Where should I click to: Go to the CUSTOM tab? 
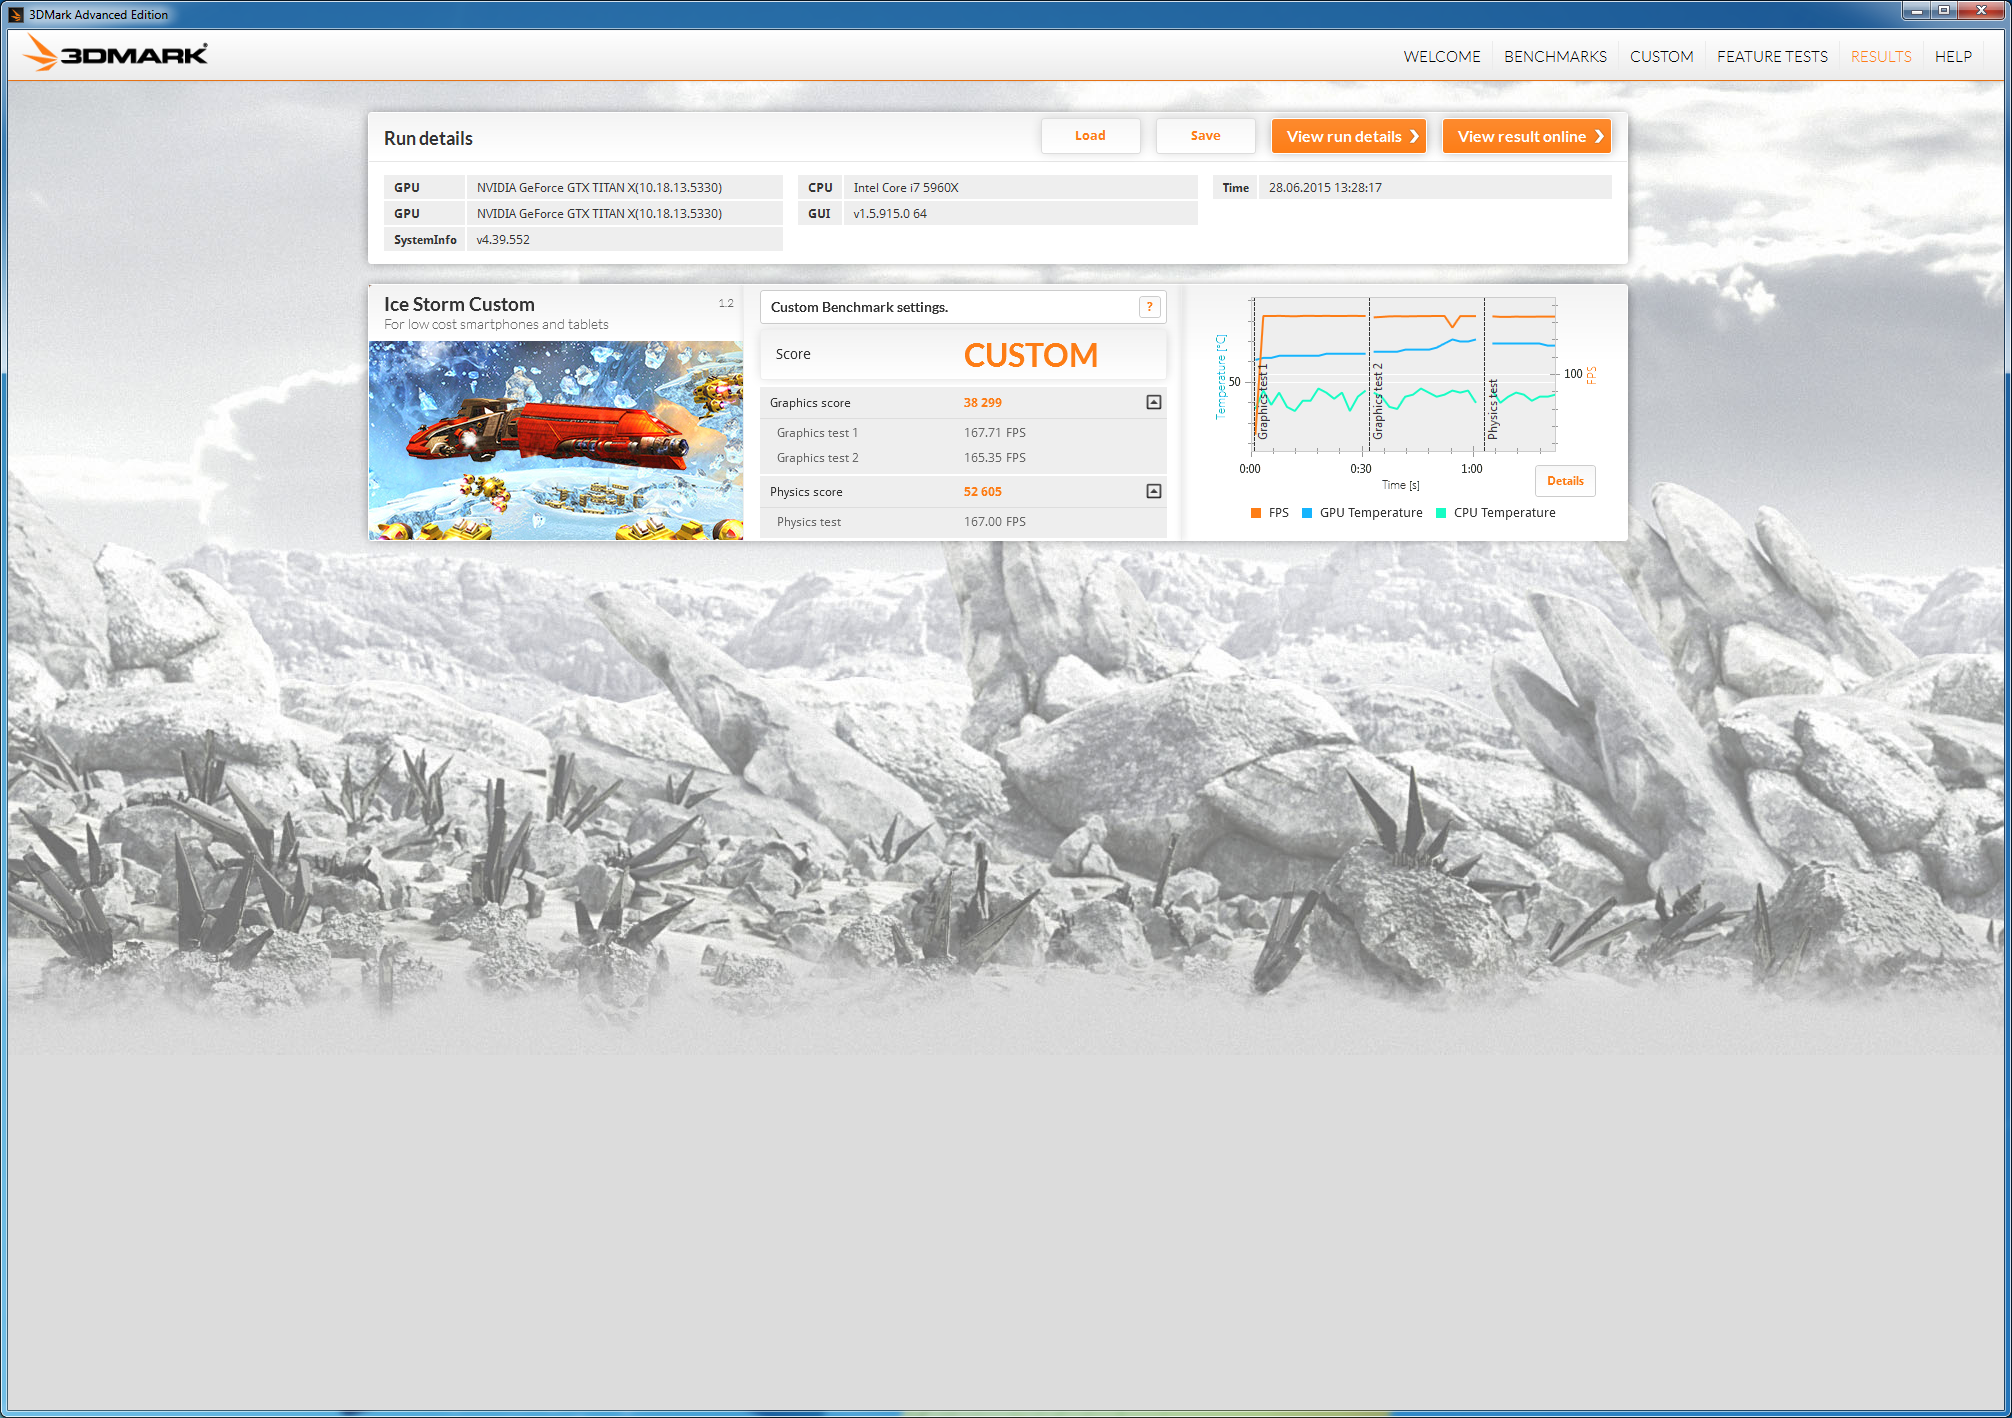click(x=1661, y=57)
